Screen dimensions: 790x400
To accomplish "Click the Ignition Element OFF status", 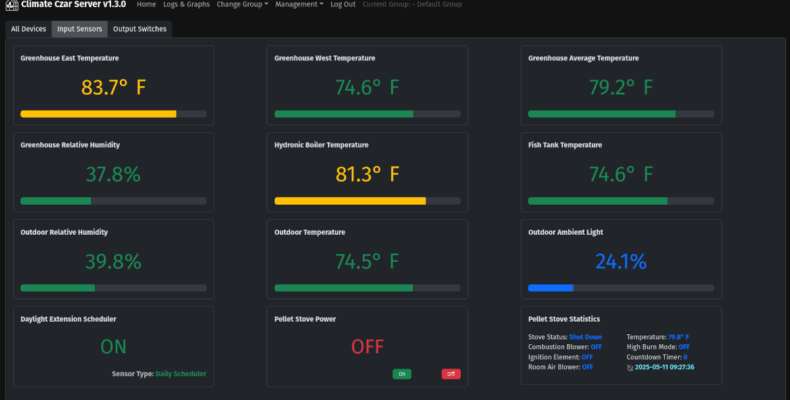I will pos(587,357).
